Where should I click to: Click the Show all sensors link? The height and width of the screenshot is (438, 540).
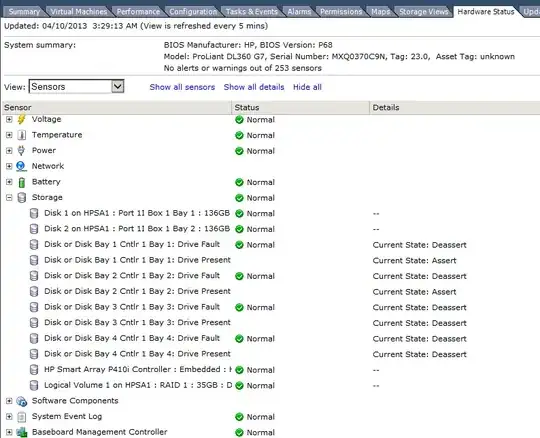tap(182, 87)
